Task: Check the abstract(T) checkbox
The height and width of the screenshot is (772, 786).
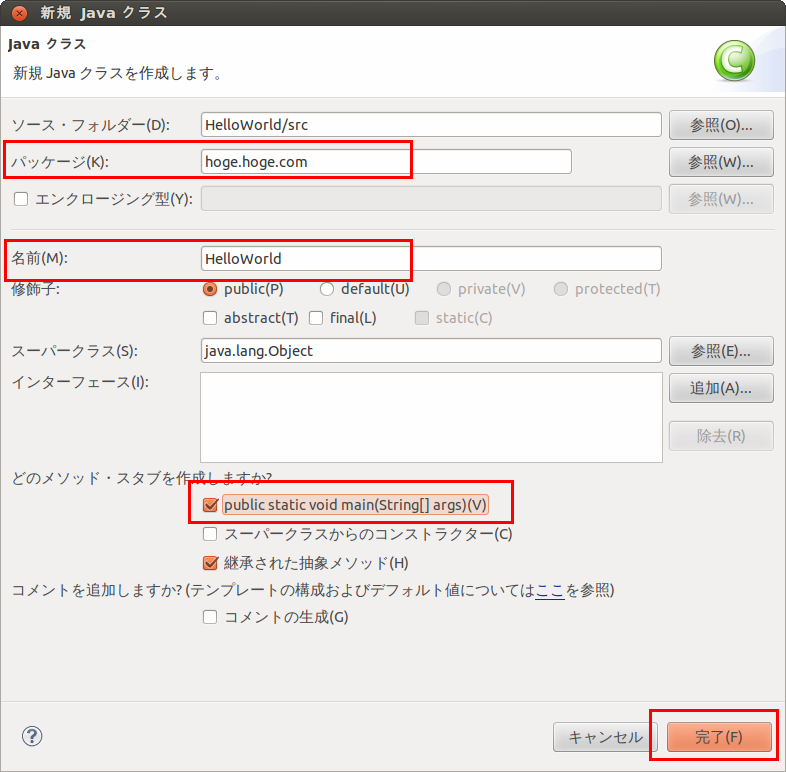Action: coord(210,318)
